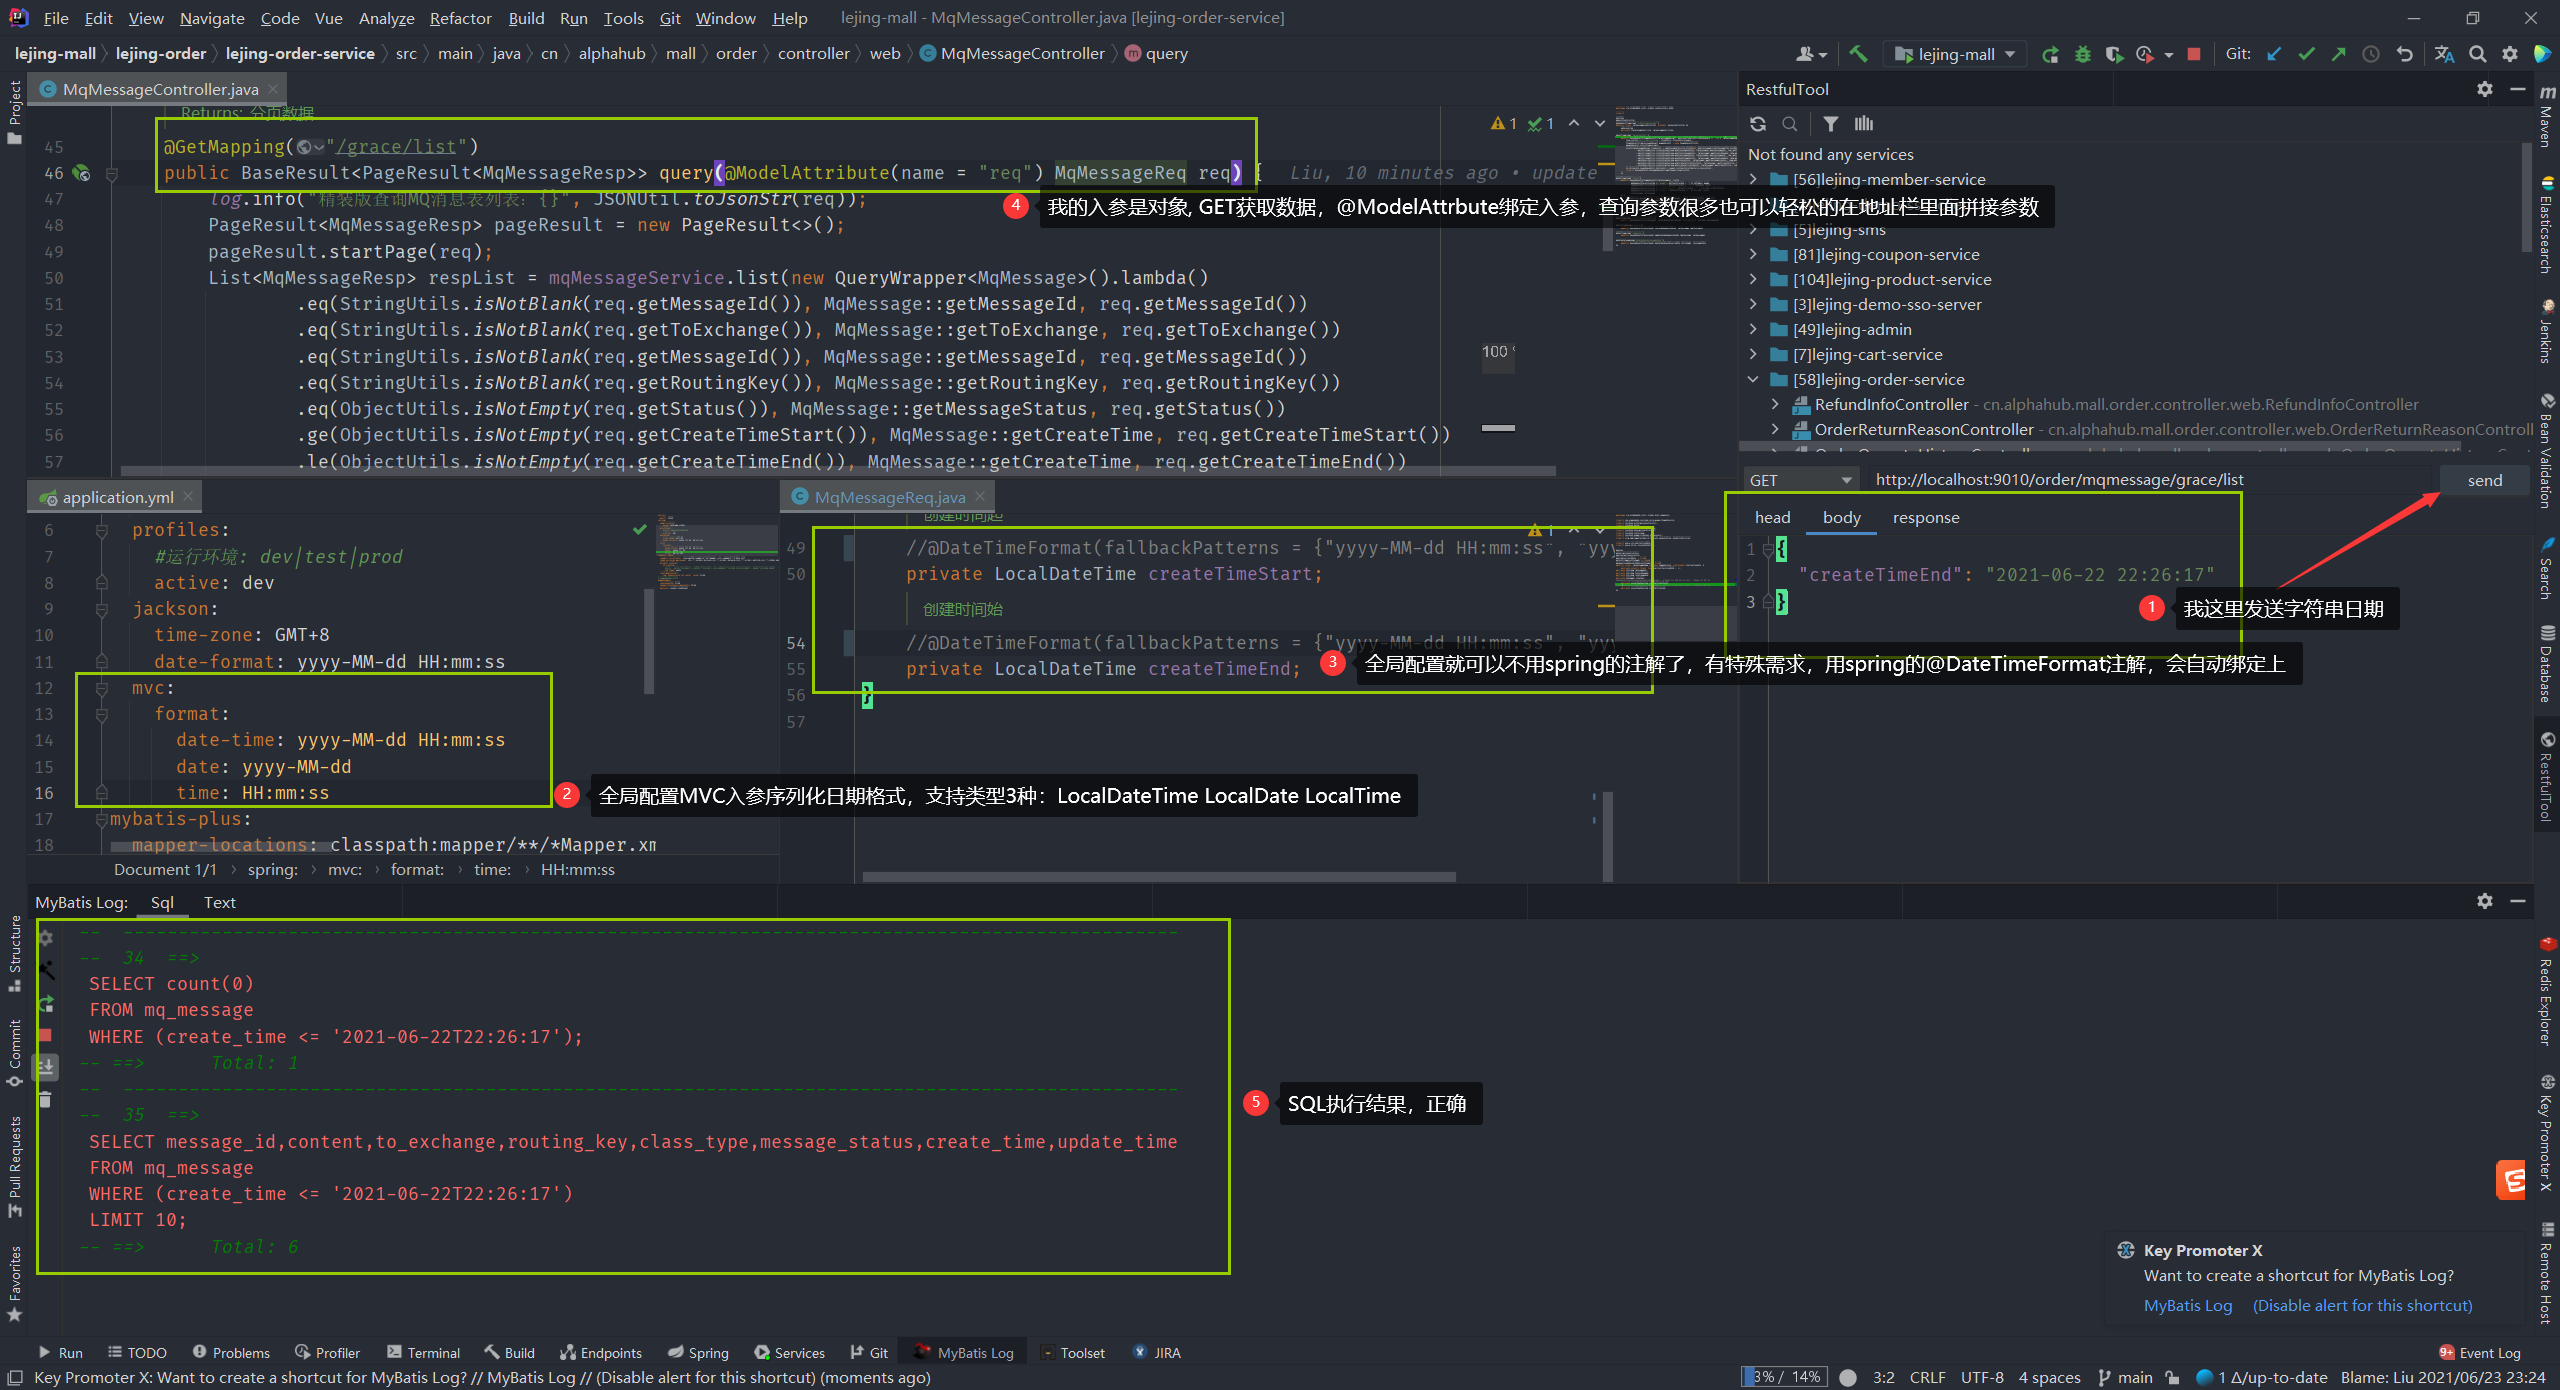The image size is (2560, 1390).
Task: Hide the RestfulTool panel with the minimize dash
Action: click(2518, 89)
